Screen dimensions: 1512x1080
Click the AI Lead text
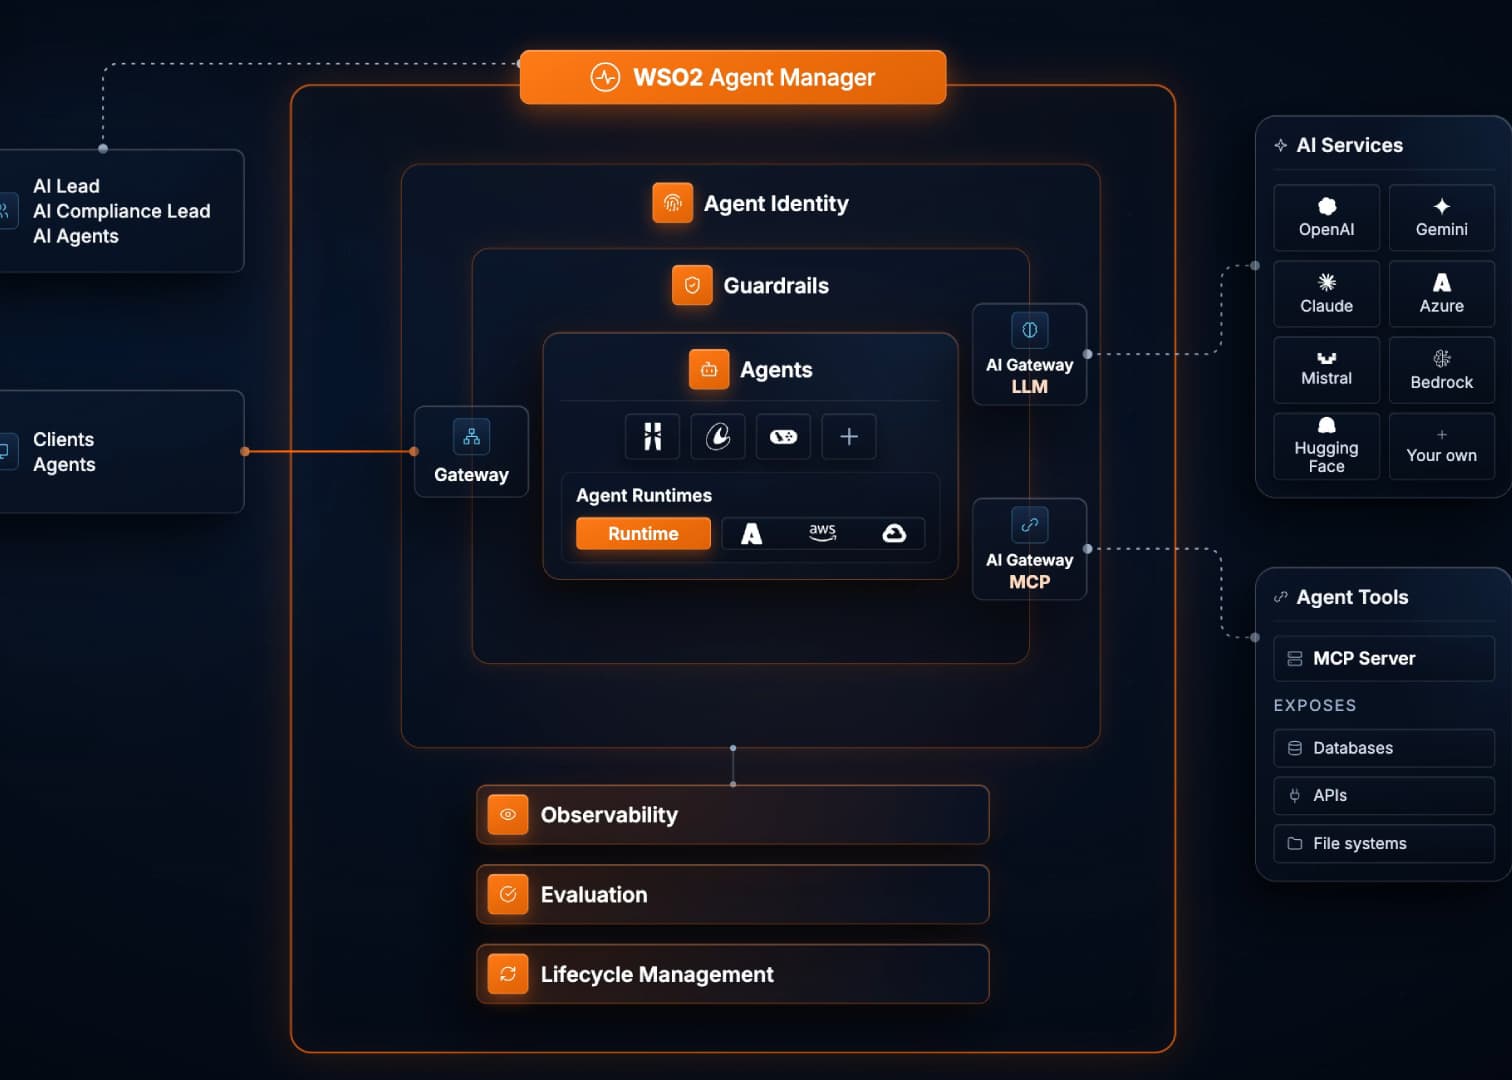pyautogui.click(x=66, y=186)
